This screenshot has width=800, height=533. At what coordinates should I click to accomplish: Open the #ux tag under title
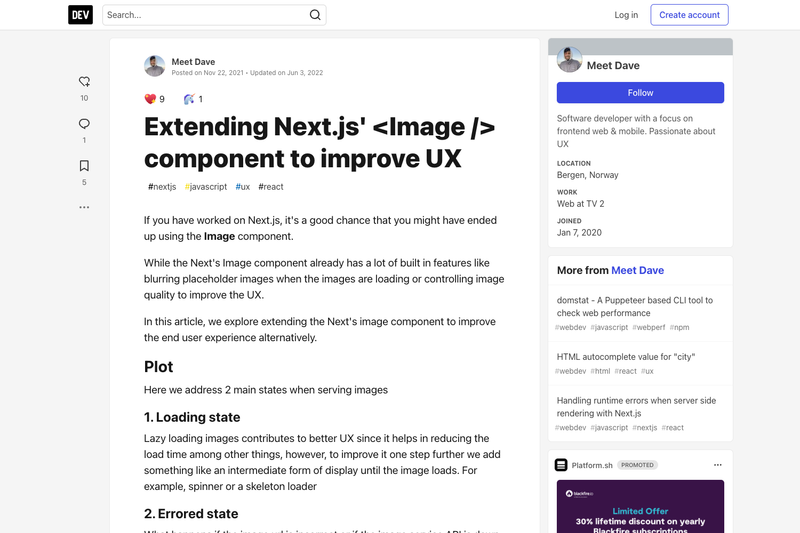[243, 187]
